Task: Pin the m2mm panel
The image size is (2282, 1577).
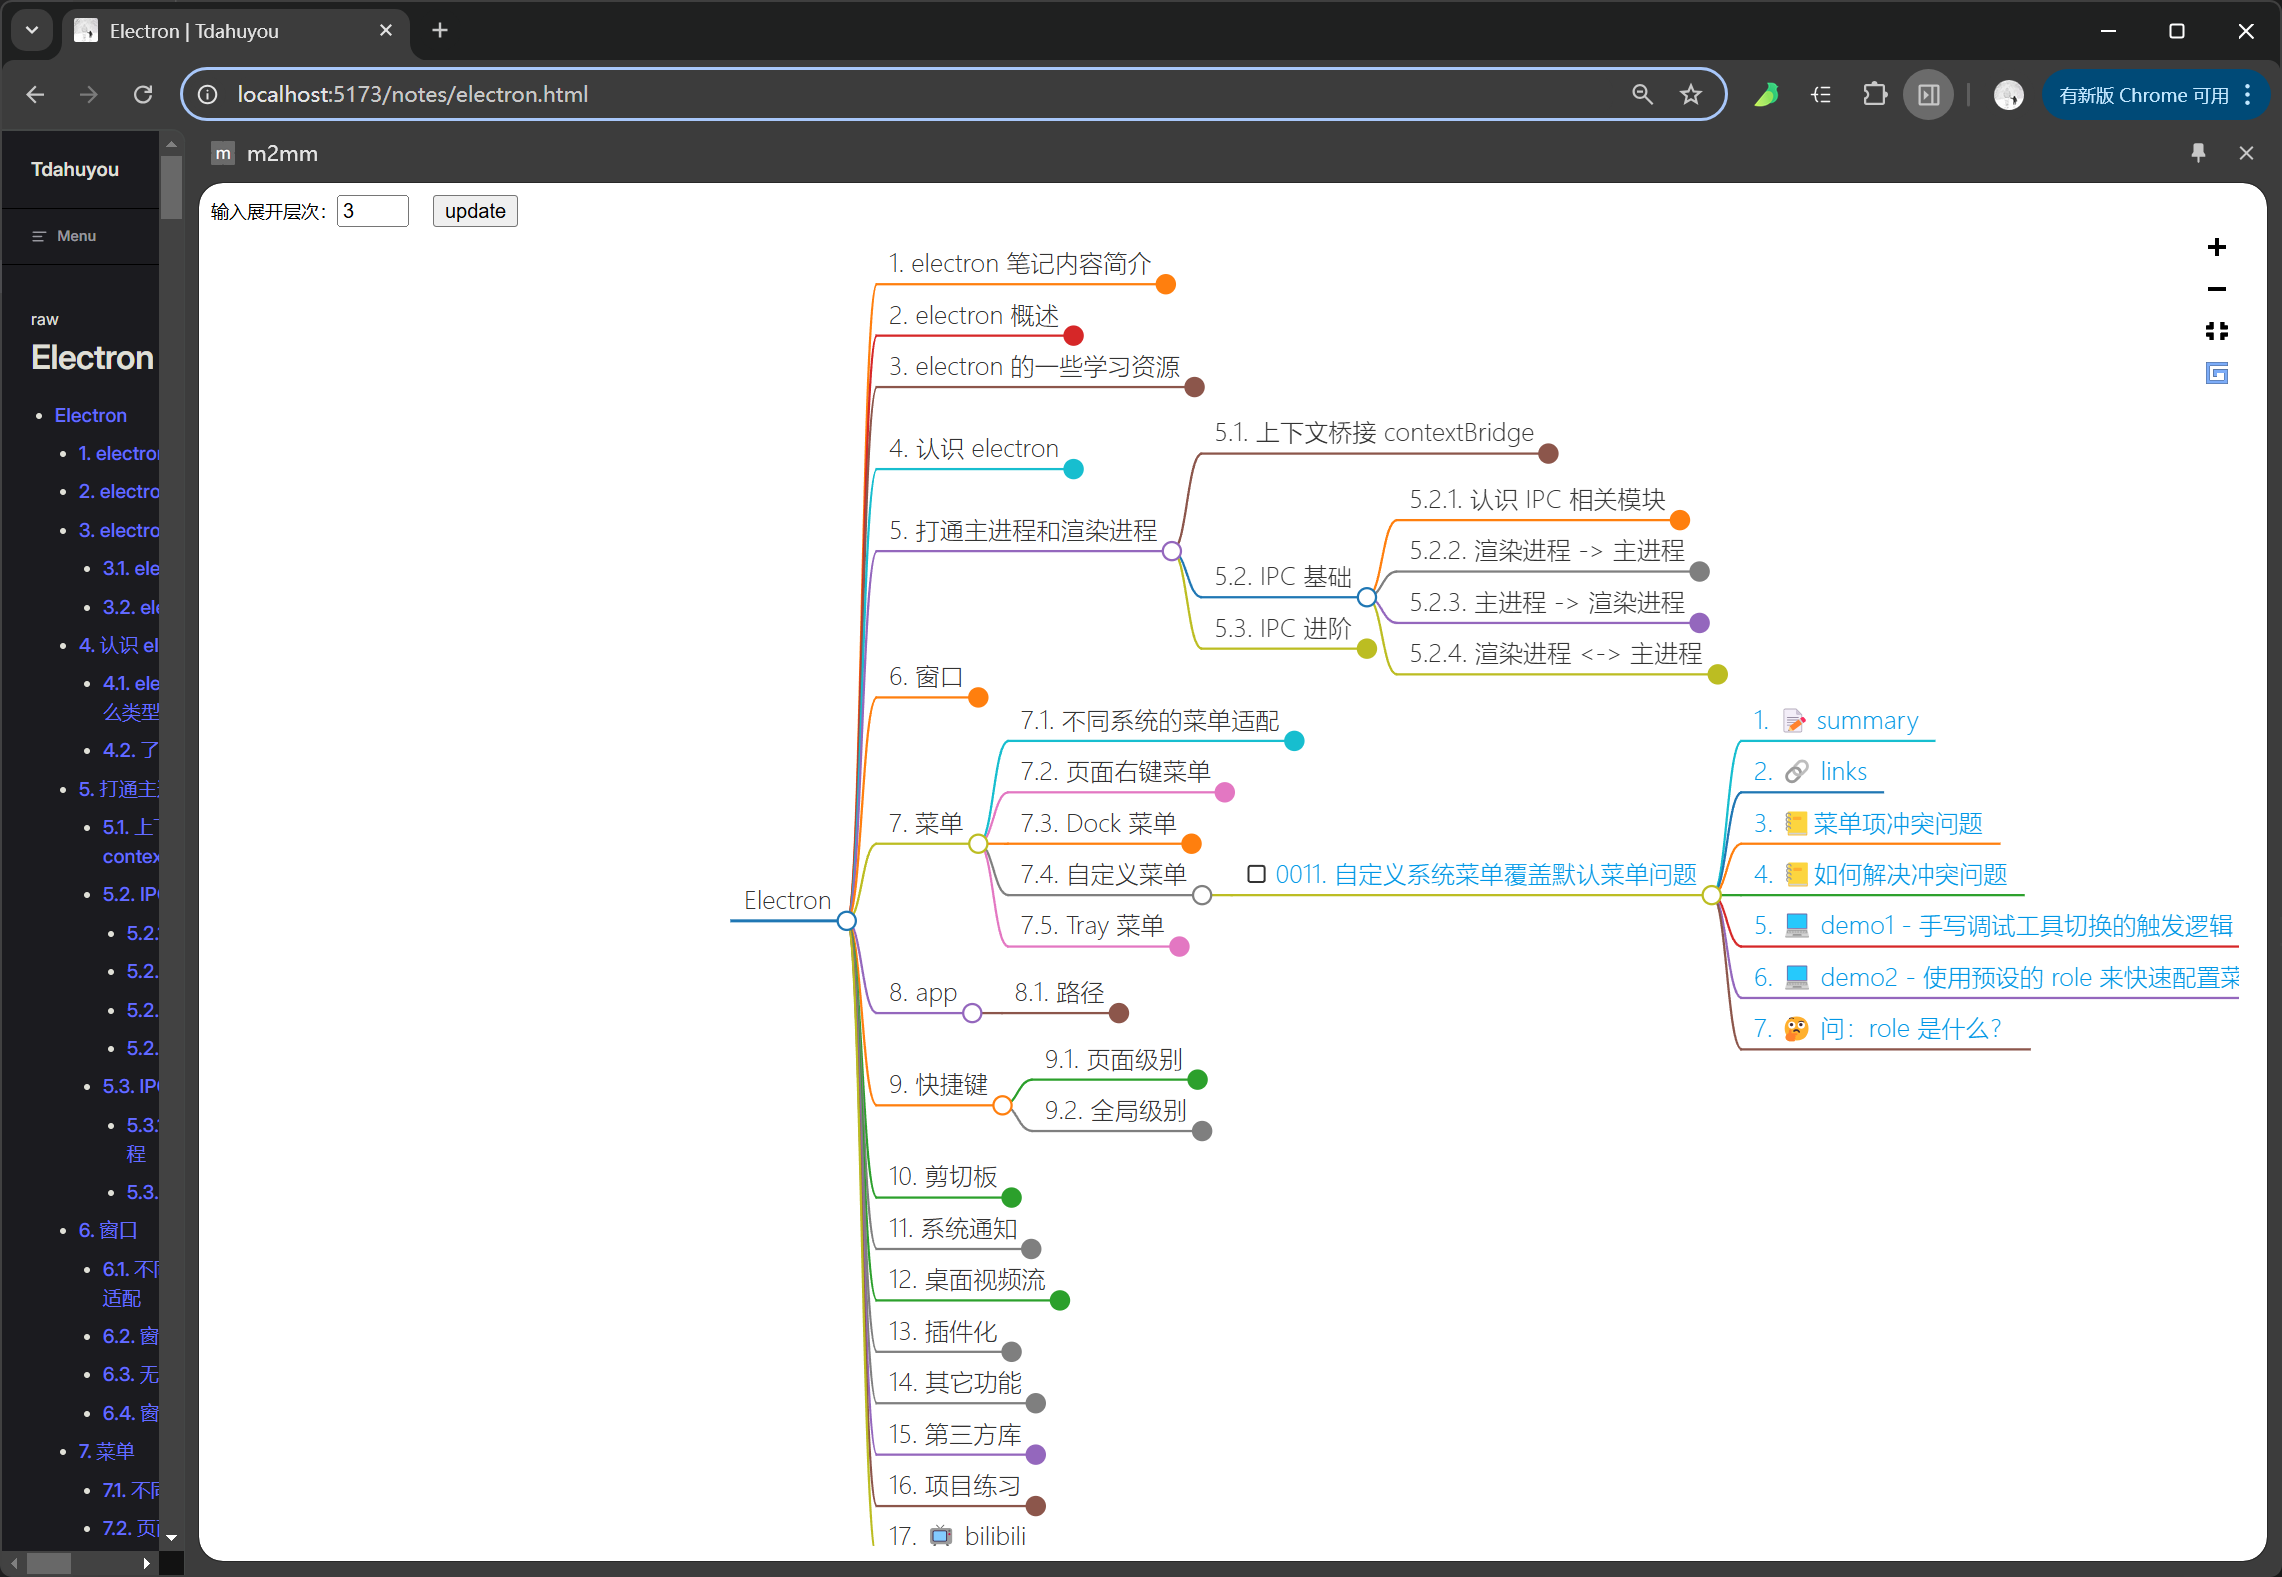Action: tap(2197, 153)
